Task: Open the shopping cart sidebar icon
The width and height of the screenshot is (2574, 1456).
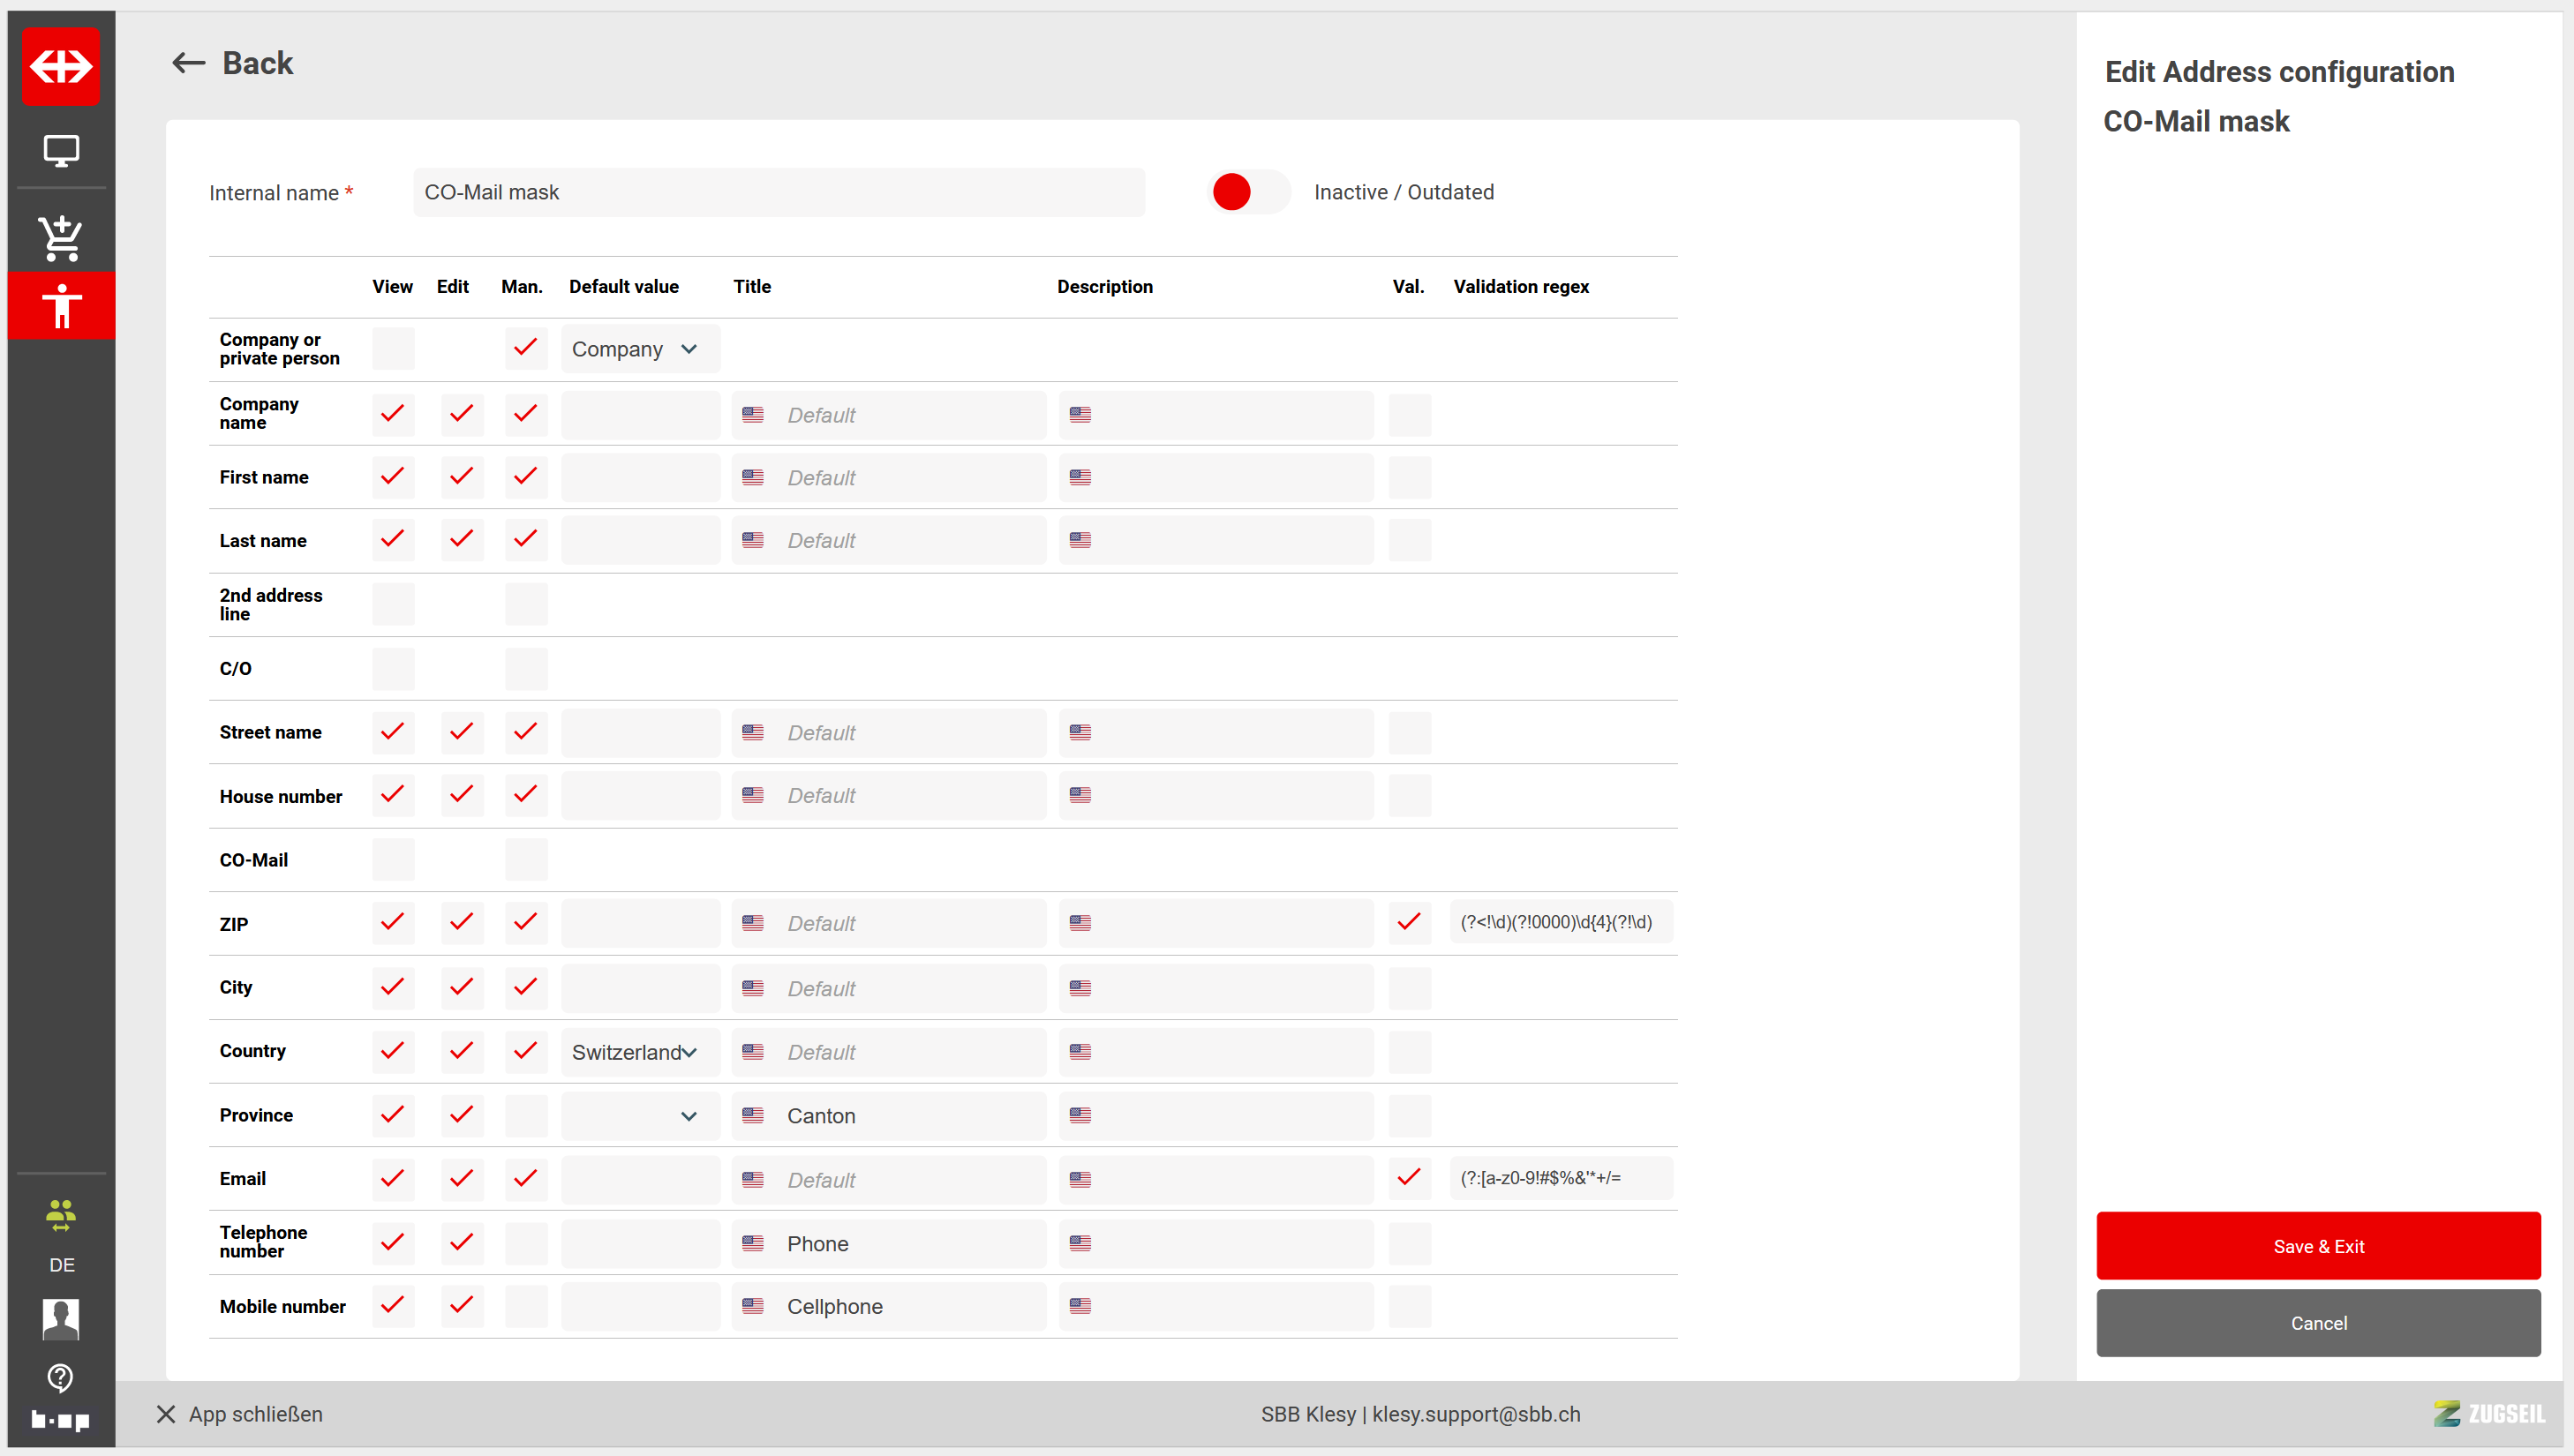Action: coord(61,238)
